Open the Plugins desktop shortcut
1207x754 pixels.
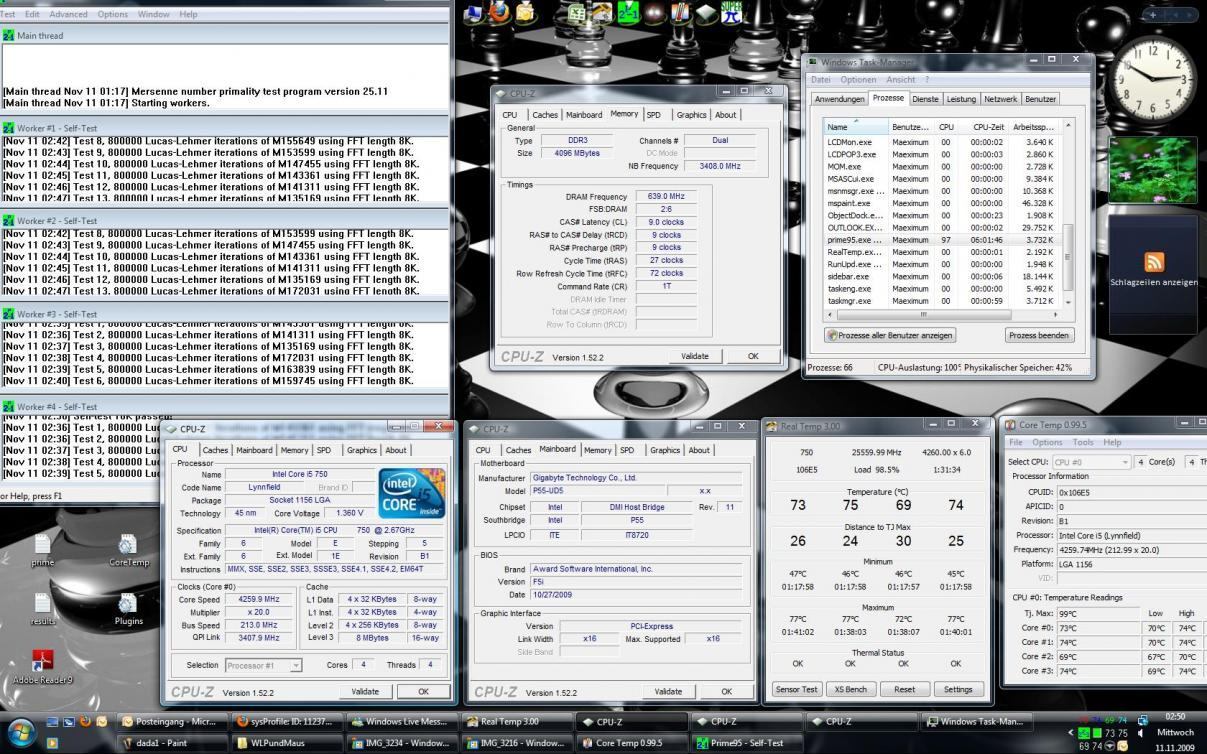coord(128,609)
